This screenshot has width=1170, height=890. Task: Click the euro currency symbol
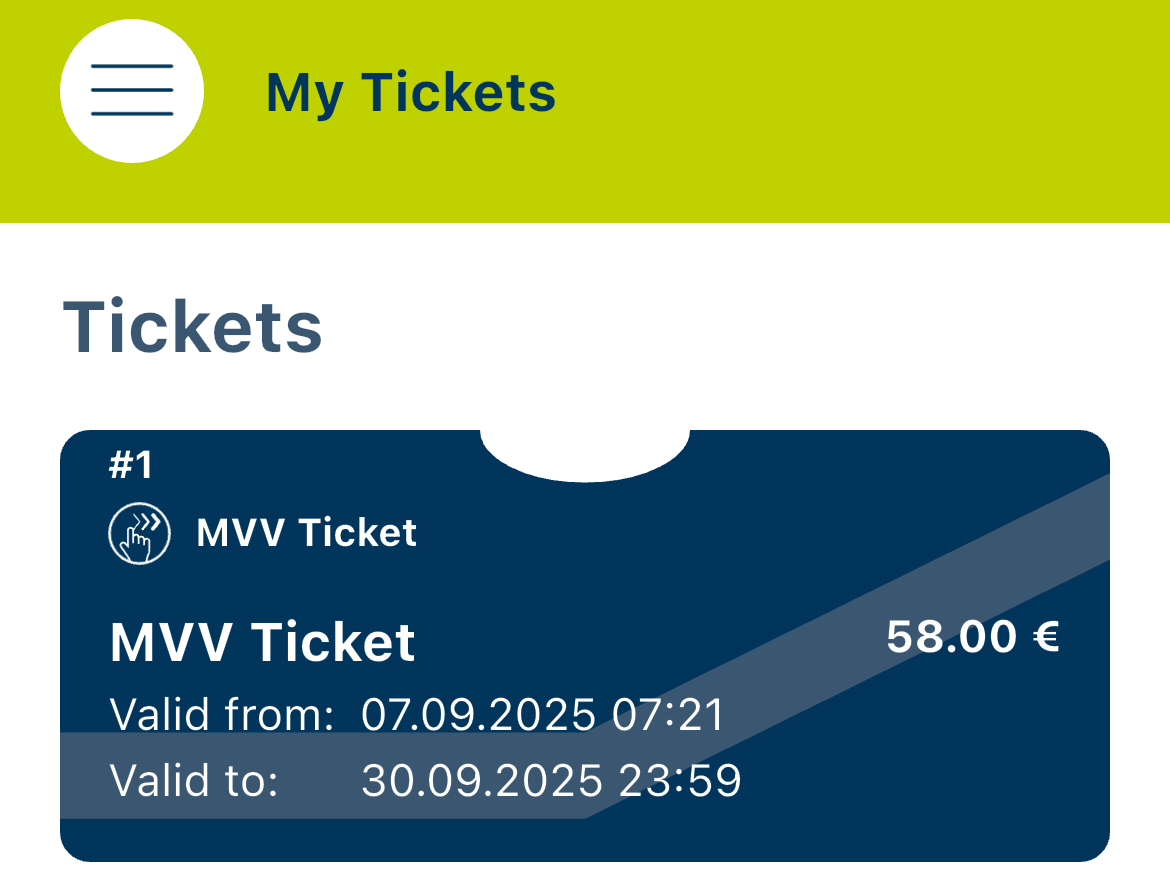point(1044,637)
